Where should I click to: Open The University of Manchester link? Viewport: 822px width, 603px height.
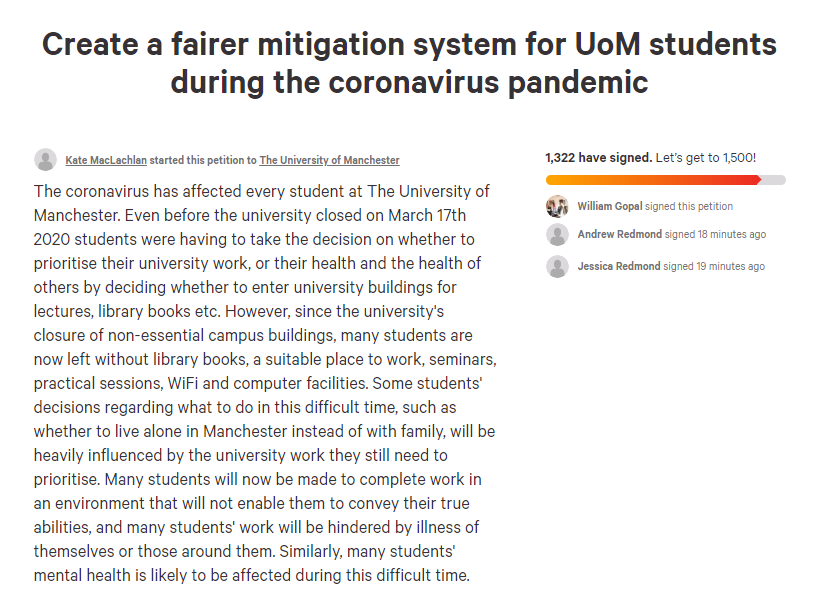point(329,160)
